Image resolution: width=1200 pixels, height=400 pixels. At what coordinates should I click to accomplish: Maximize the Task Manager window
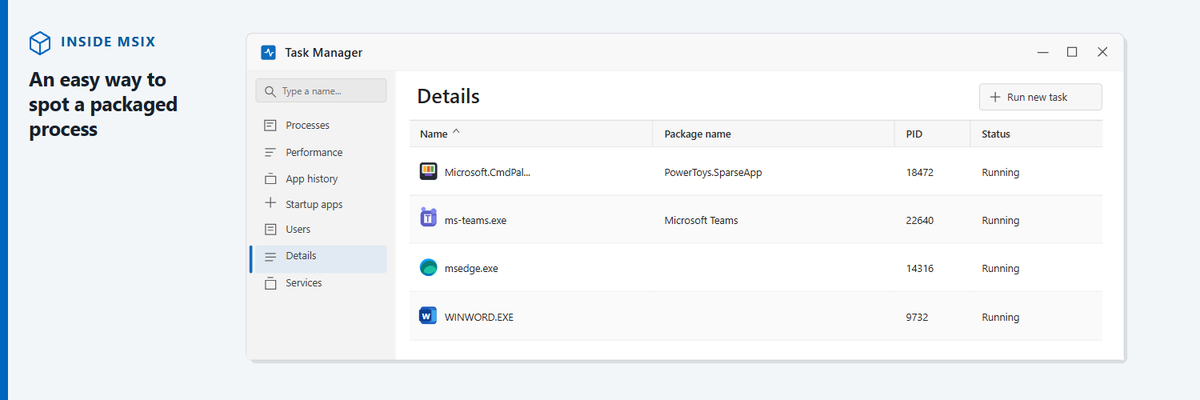click(x=1072, y=52)
